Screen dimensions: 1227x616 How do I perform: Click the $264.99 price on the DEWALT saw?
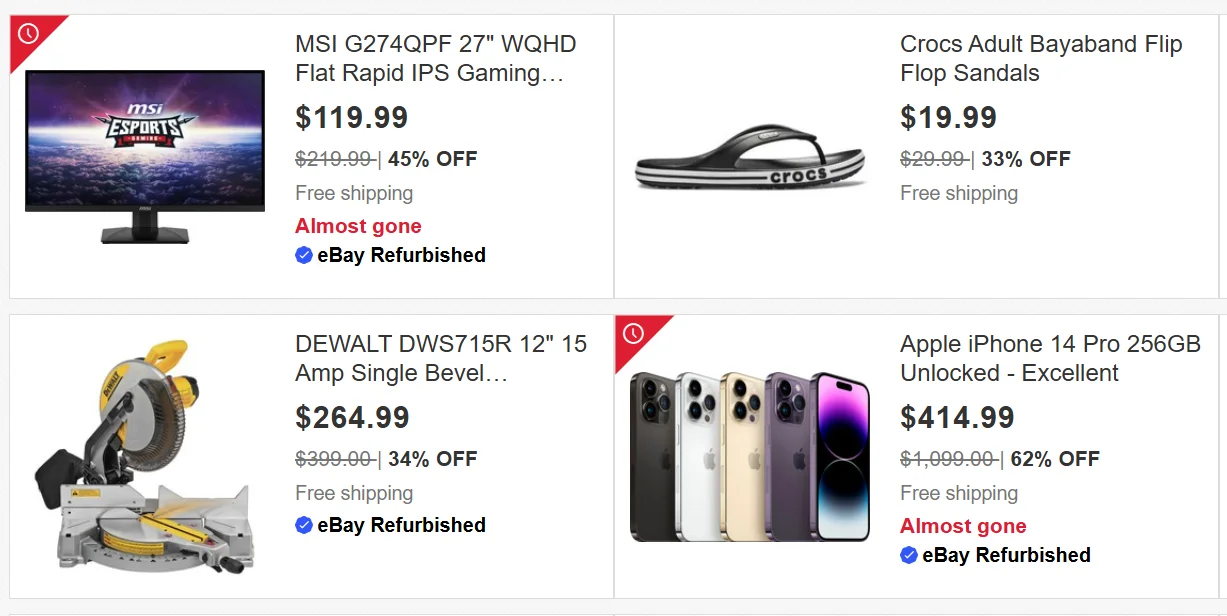[353, 417]
